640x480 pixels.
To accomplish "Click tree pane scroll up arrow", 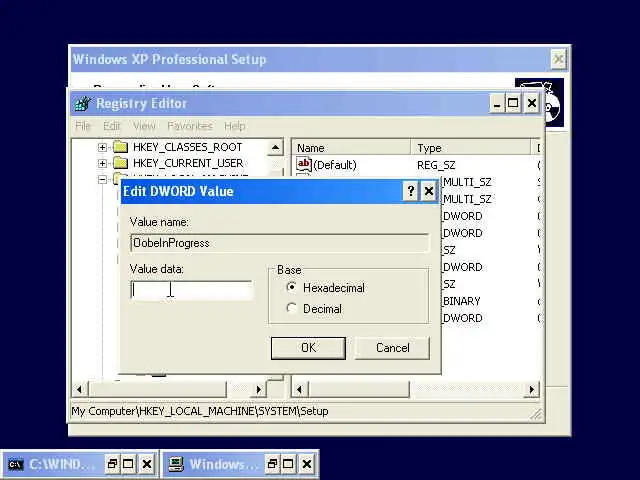I will [x=276, y=147].
